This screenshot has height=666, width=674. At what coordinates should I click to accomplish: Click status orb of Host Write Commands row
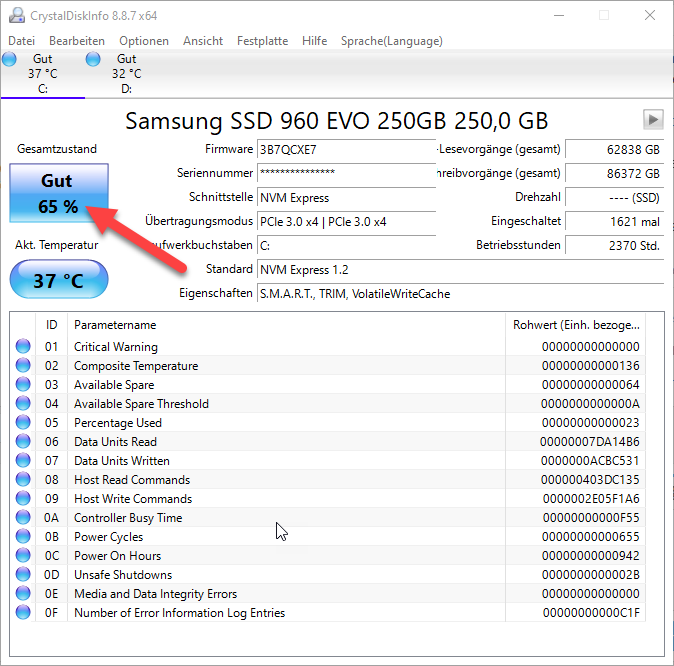(x=23, y=498)
